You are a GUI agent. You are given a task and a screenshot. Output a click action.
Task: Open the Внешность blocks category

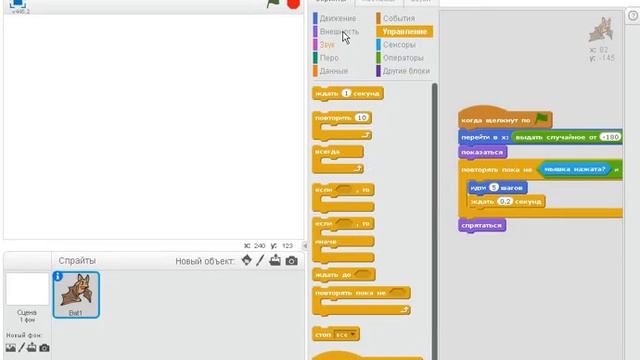339,31
